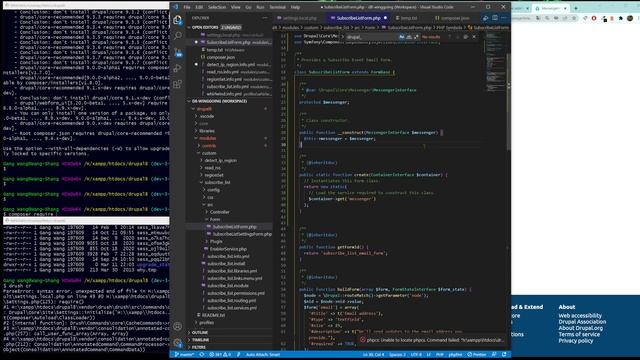Toggle Match Case in find widget
Image resolution: width=640 pixels, height=360 pixels.
pos(402,37)
